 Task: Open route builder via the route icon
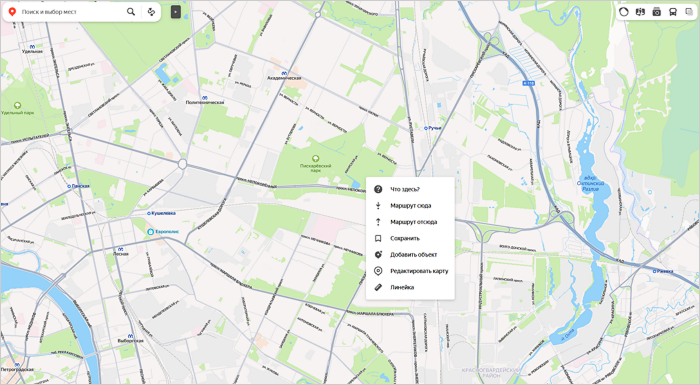[151, 12]
